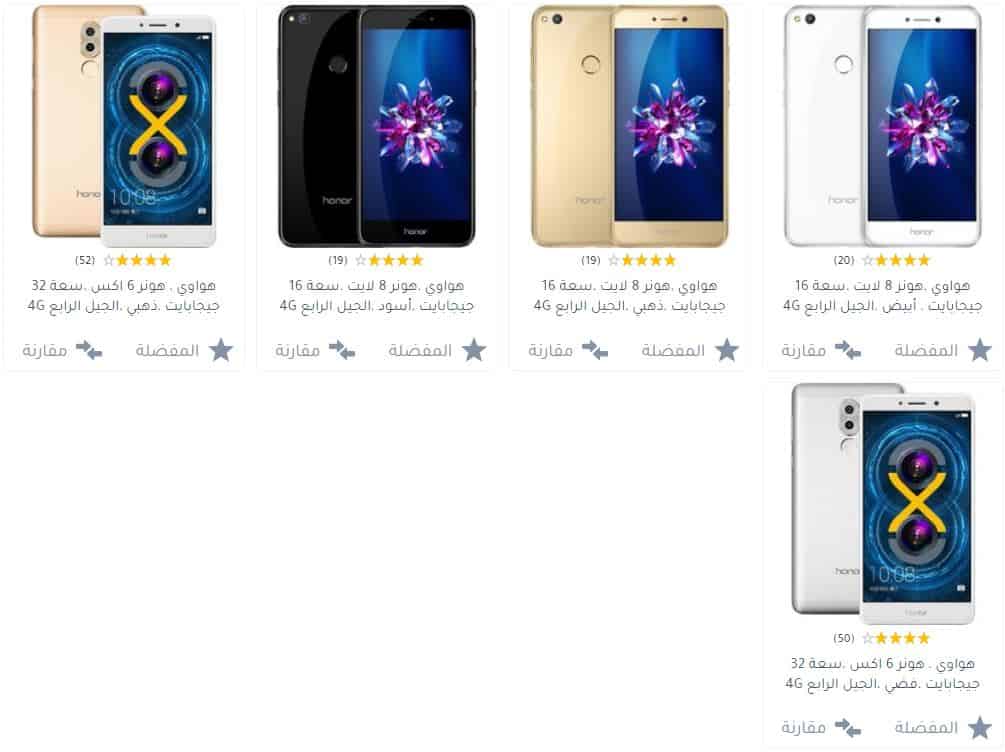
Task: Open the black Honor 8 Lite product image
Action: pyautogui.click(x=377, y=126)
